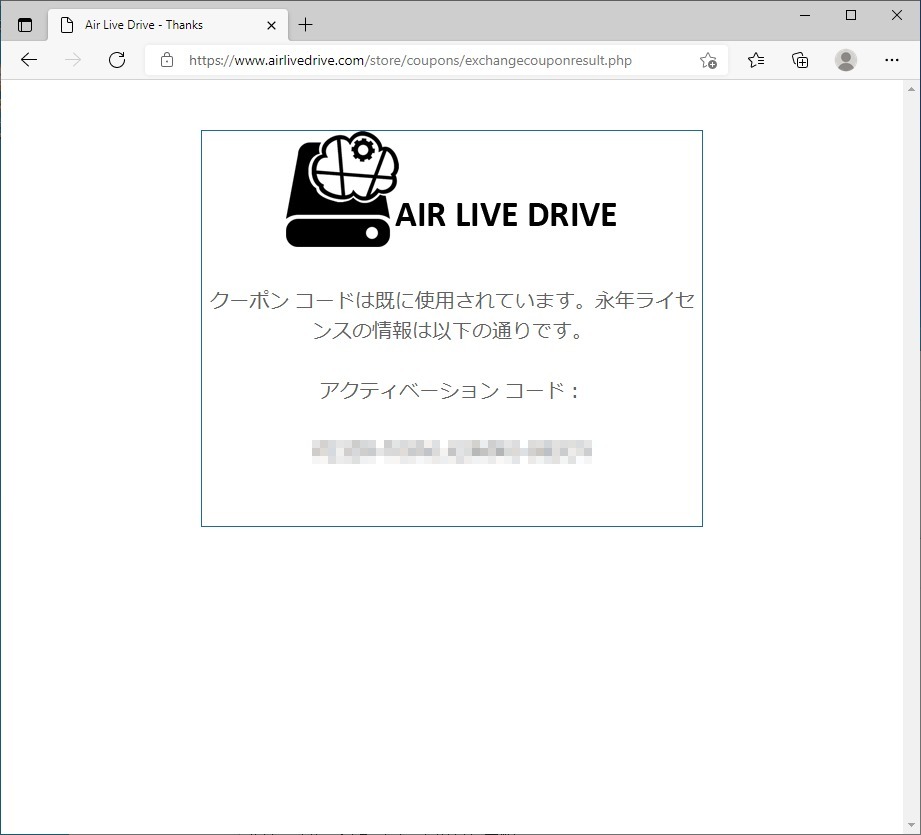Click the scrollbar down arrow

(912, 825)
